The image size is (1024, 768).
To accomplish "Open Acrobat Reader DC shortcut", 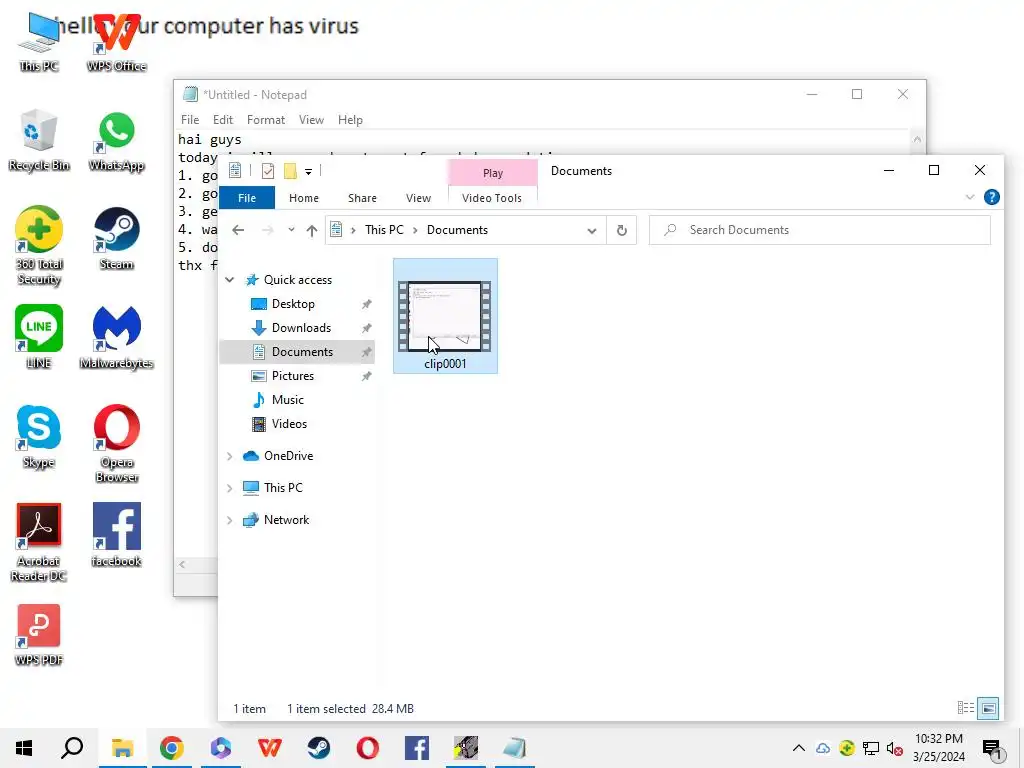I will pyautogui.click(x=39, y=542).
